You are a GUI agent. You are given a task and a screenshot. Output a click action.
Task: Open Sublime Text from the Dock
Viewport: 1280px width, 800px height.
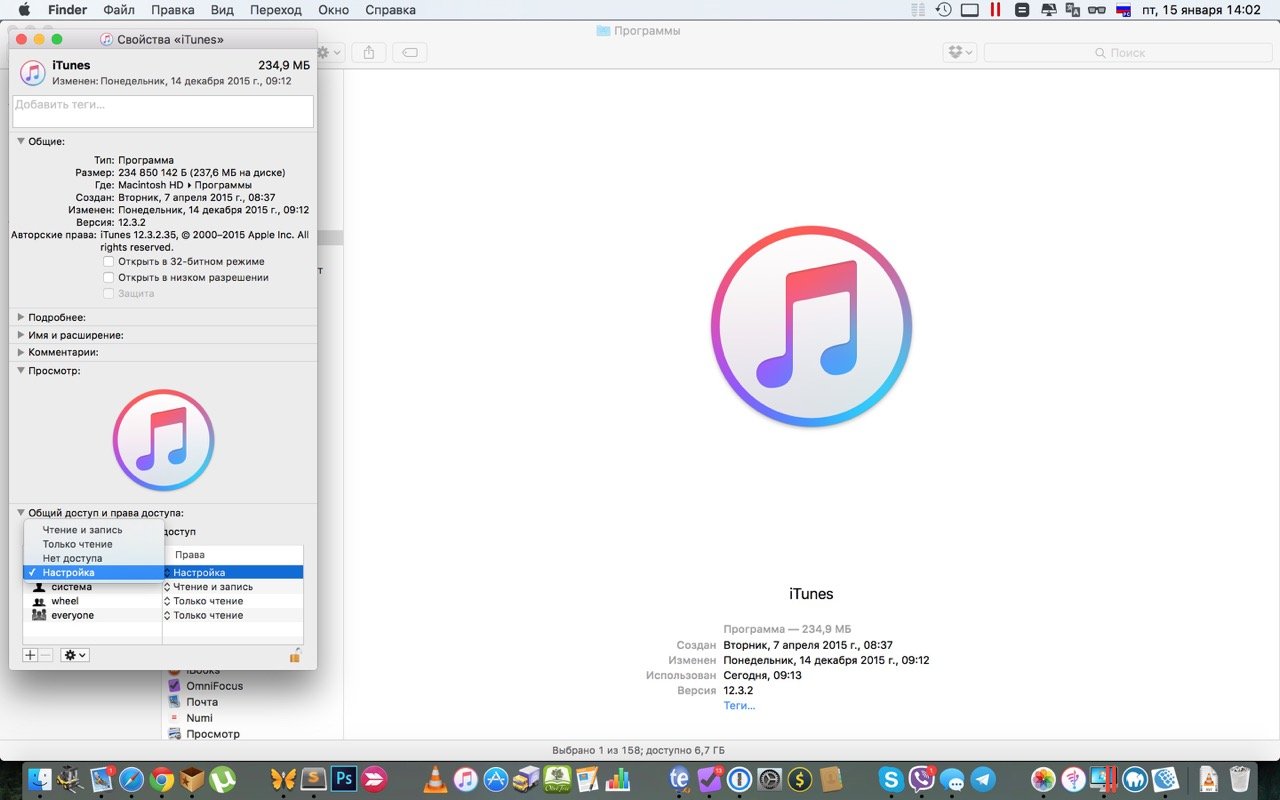coord(314,779)
